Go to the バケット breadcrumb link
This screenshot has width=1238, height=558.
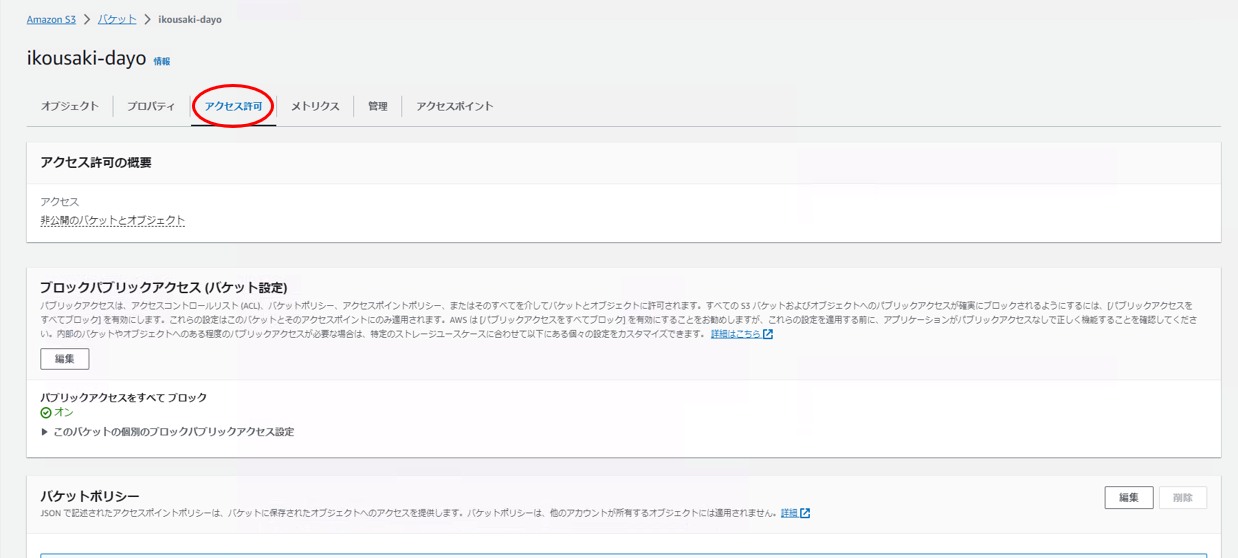coord(117,19)
